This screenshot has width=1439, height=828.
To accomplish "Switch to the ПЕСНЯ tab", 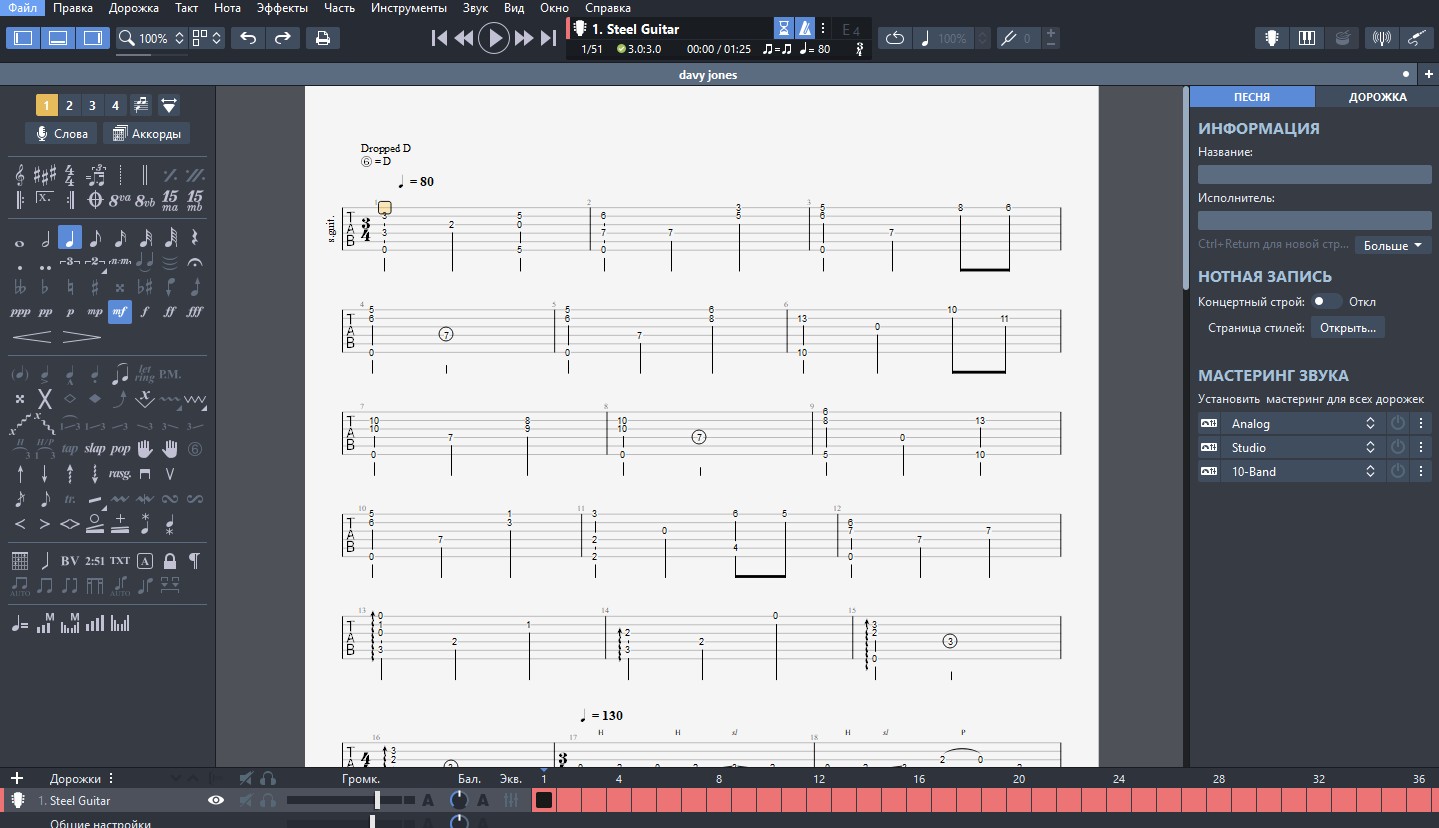I will (1252, 97).
